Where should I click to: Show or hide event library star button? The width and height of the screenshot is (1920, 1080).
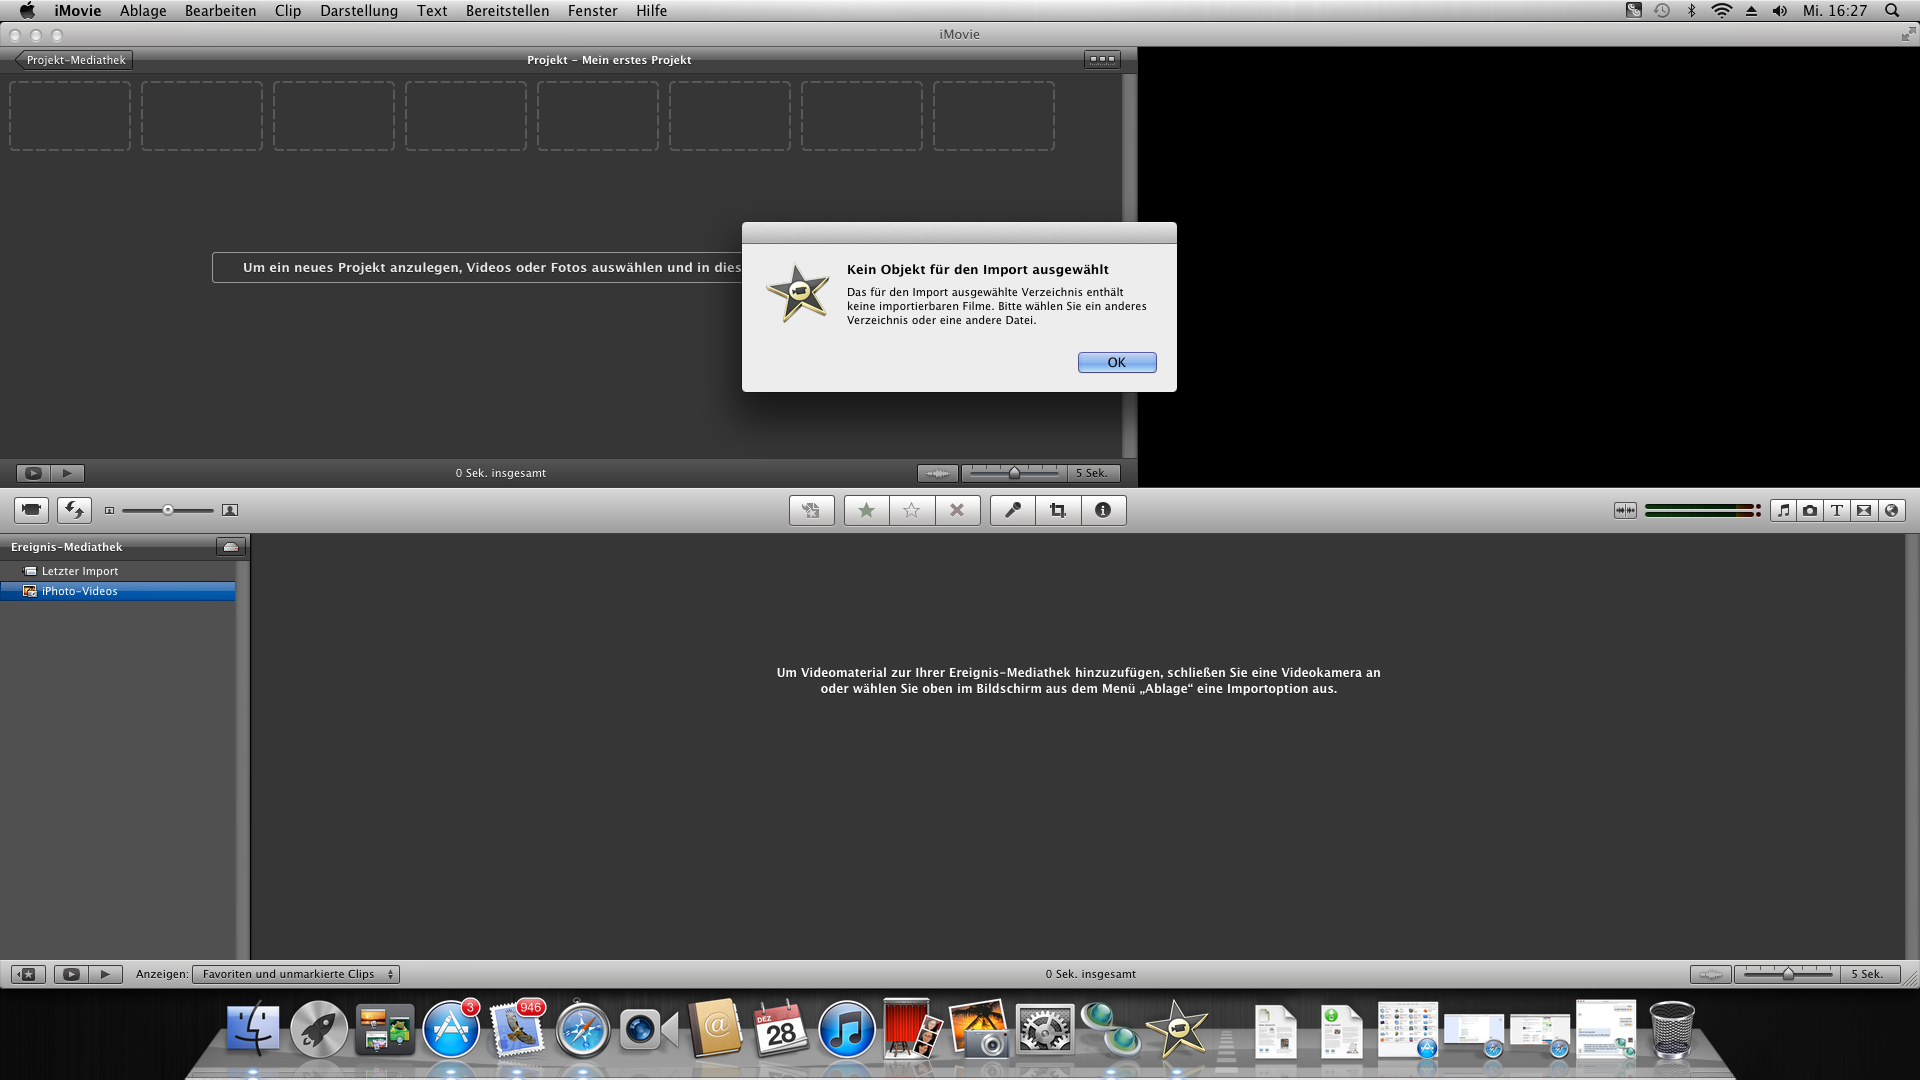point(28,974)
